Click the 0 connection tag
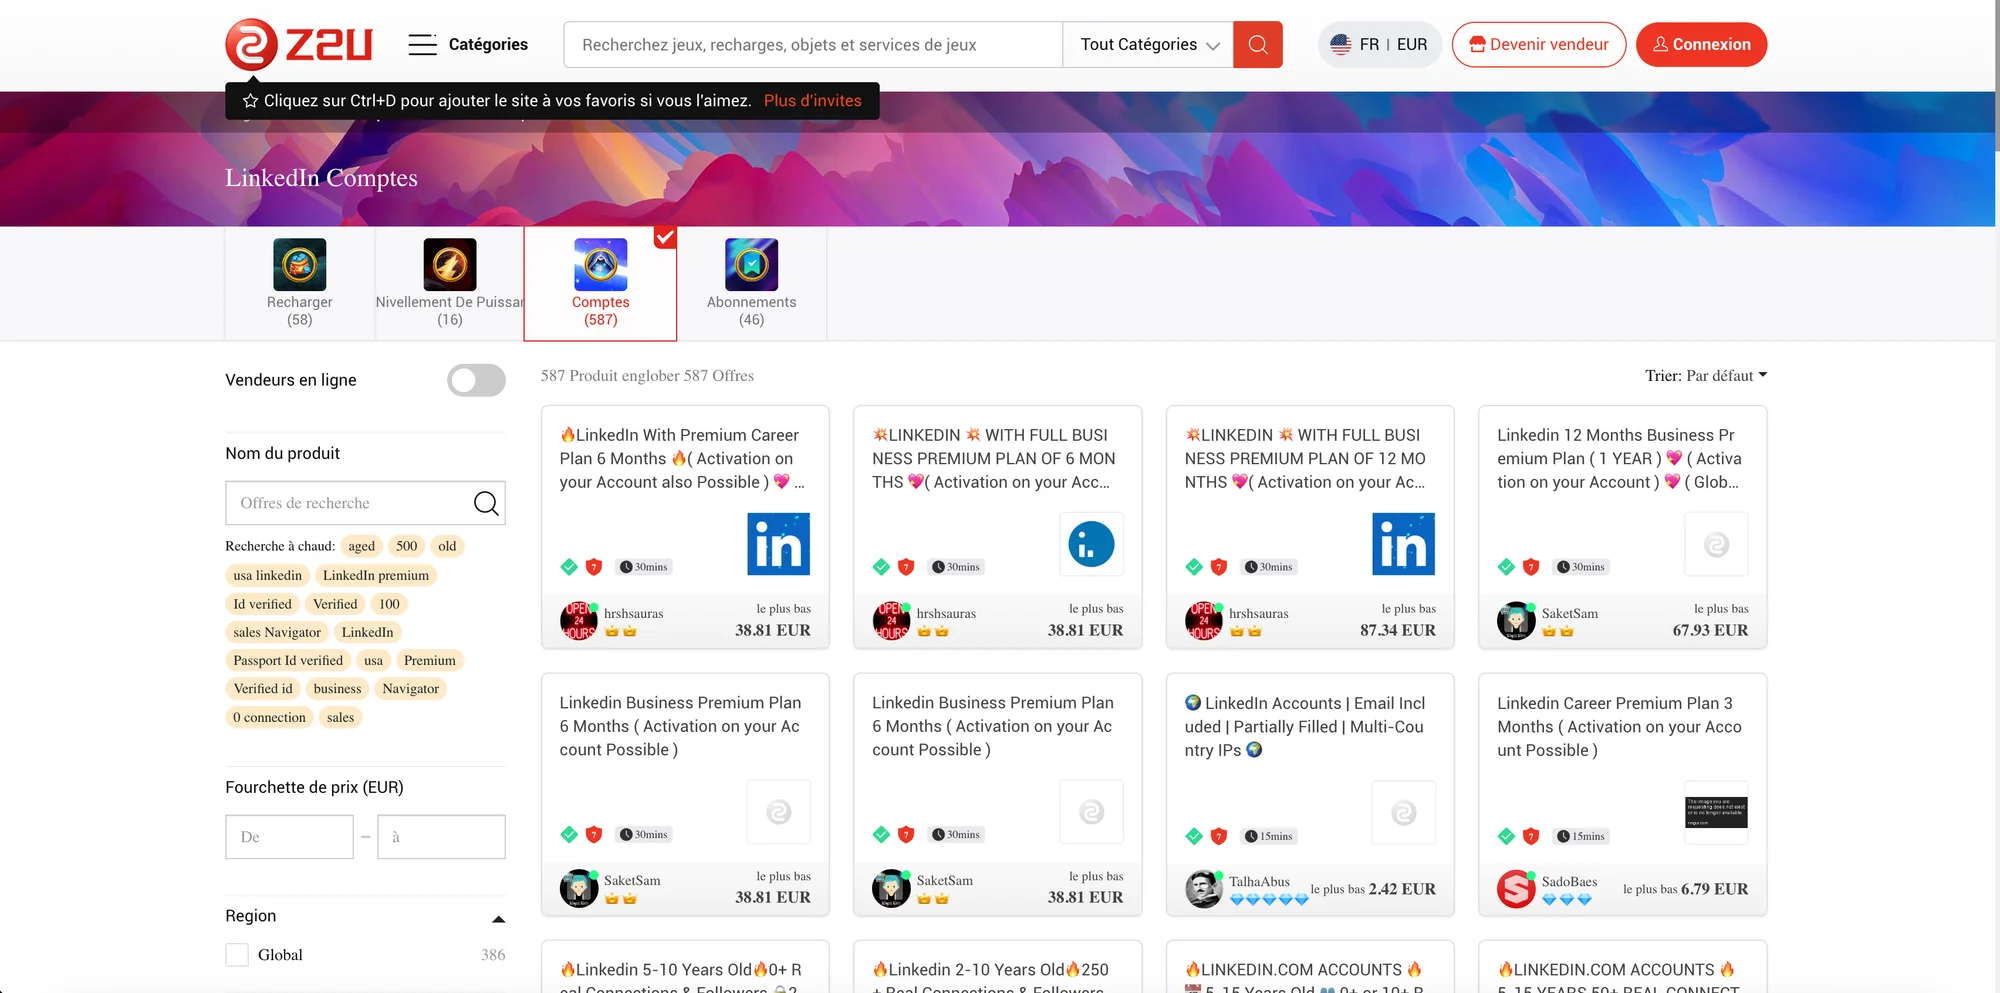The height and width of the screenshot is (993, 2000). [270, 717]
